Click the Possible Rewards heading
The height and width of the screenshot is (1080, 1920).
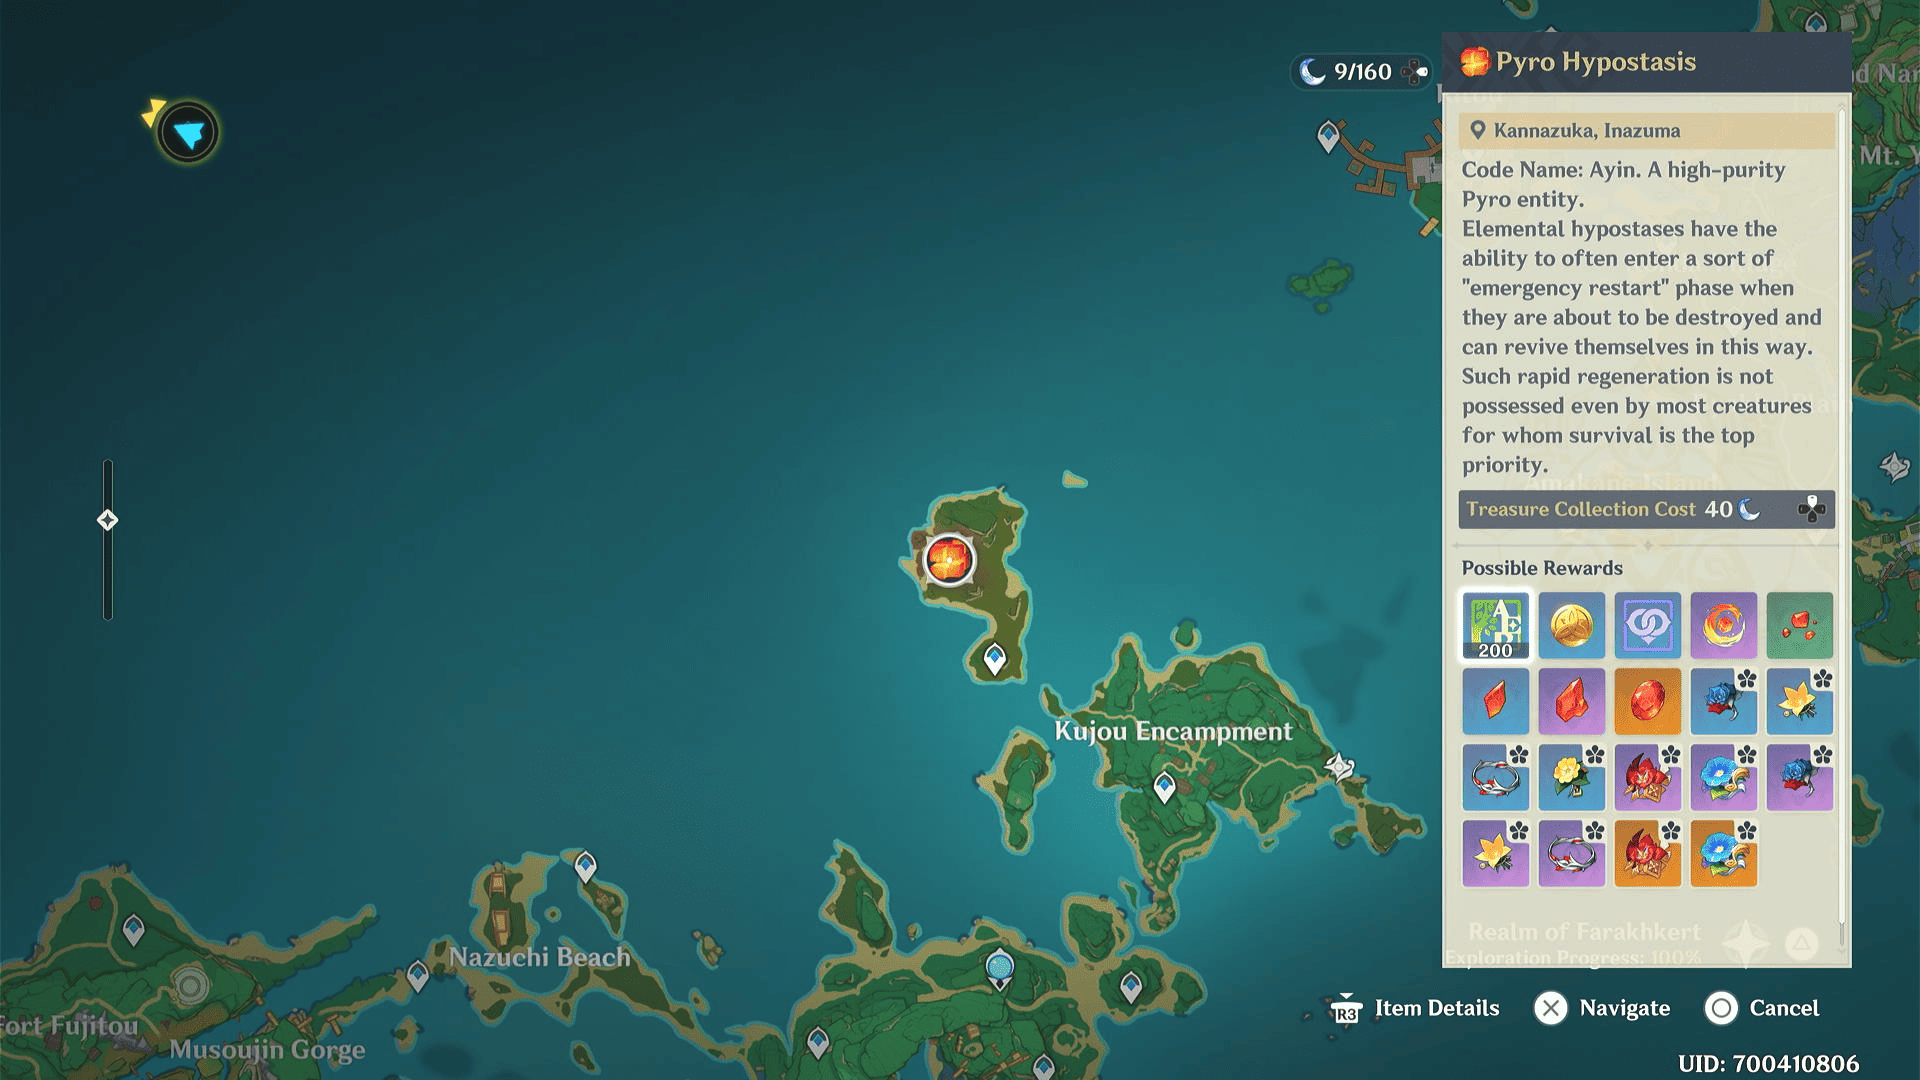coord(1542,568)
